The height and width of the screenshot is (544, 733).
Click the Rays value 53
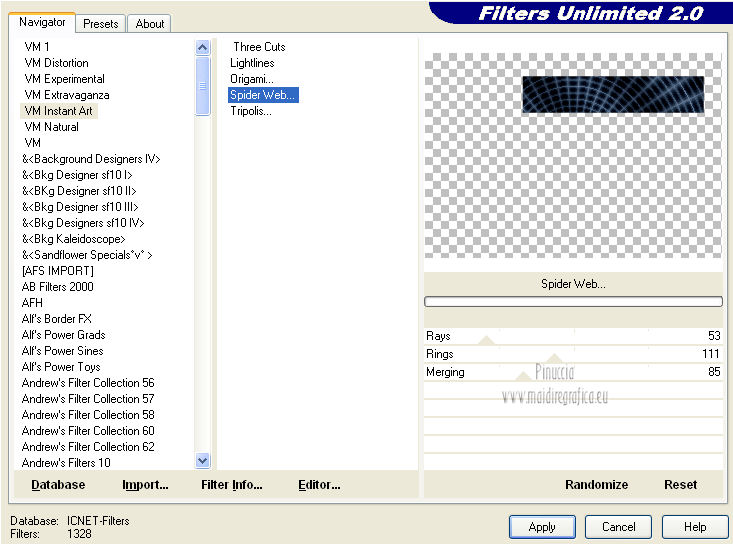pyautogui.click(x=714, y=336)
